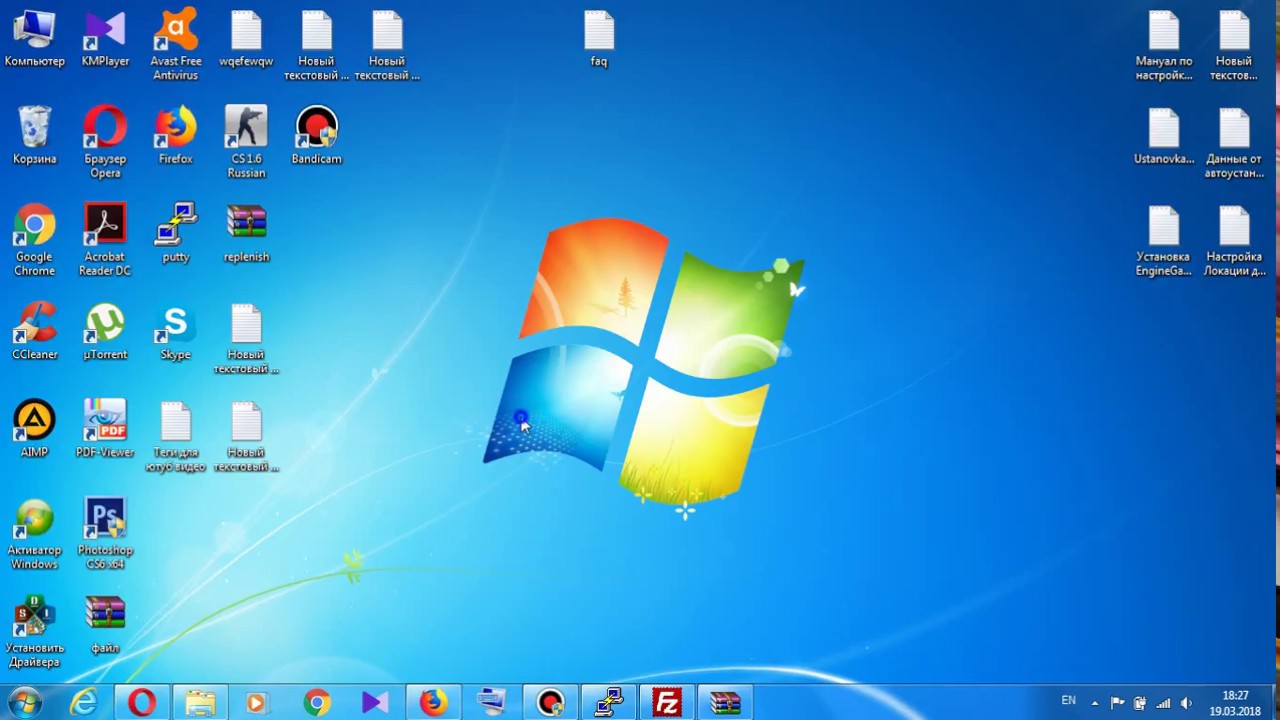Select the AIMP desktop shortcut
The width and height of the screenshot is (1280, 720).
[34, 430]
